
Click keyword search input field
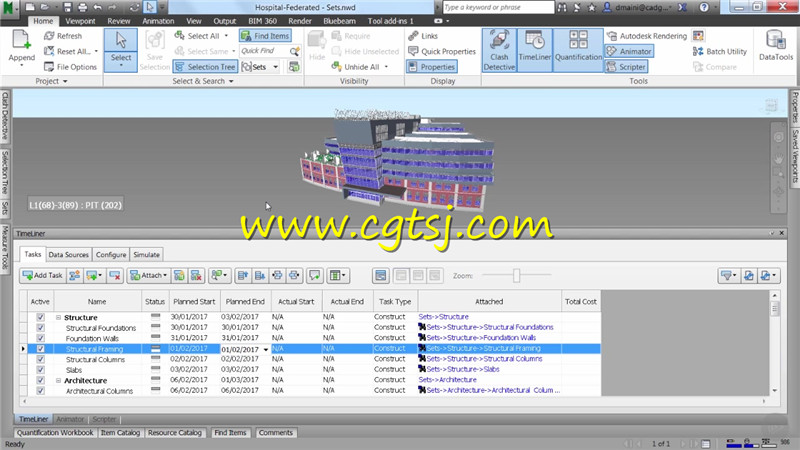click(498, 7)
